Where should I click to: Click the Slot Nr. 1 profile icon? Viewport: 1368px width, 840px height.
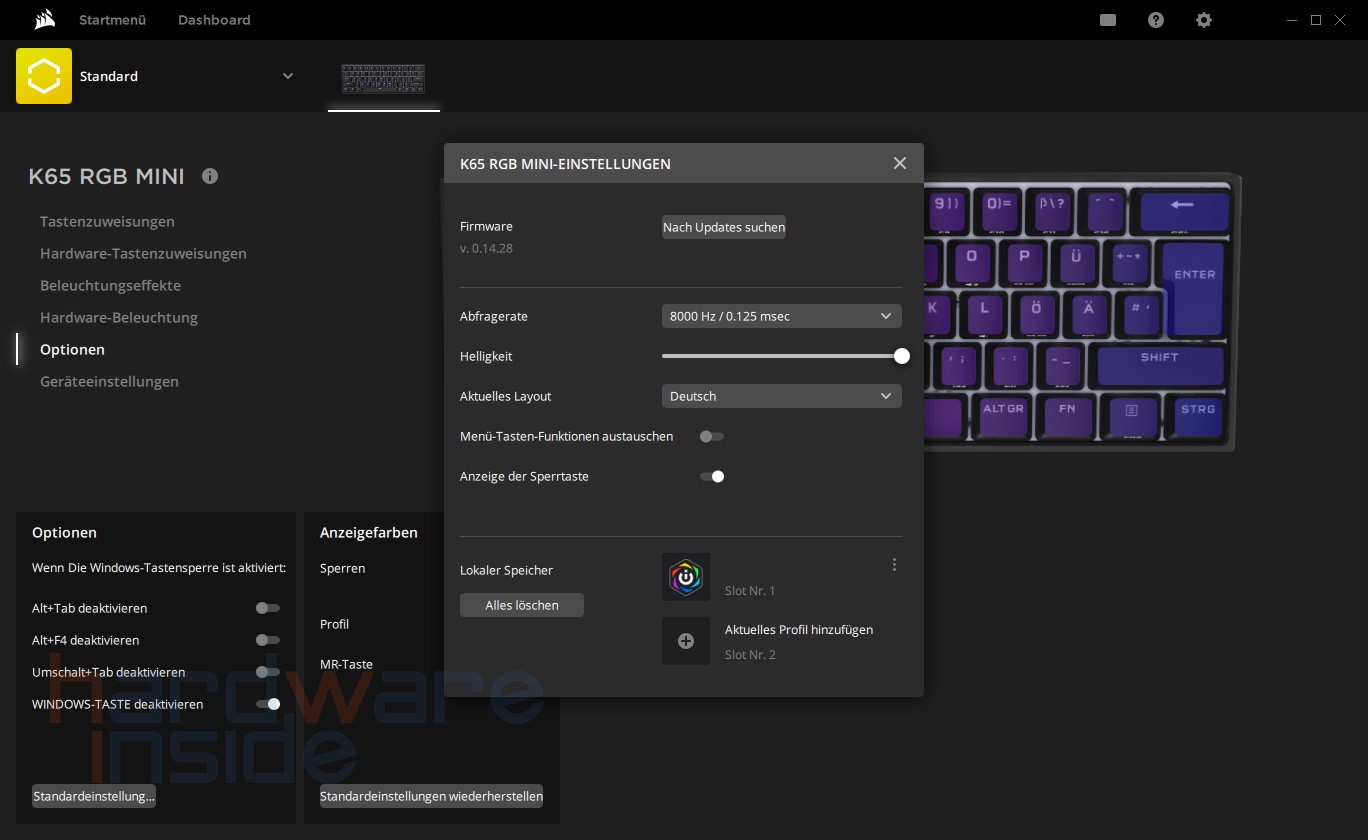pyautogui.click(x=686, y=577)
